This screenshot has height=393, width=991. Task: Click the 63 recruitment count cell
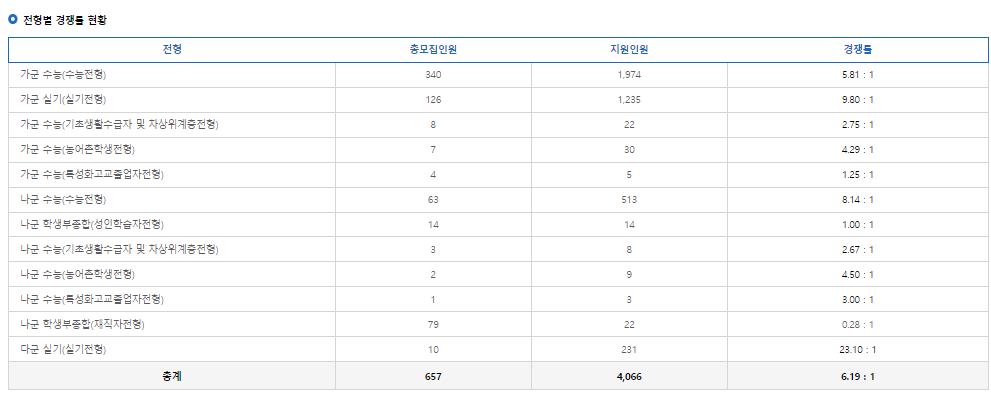(433, 200)
